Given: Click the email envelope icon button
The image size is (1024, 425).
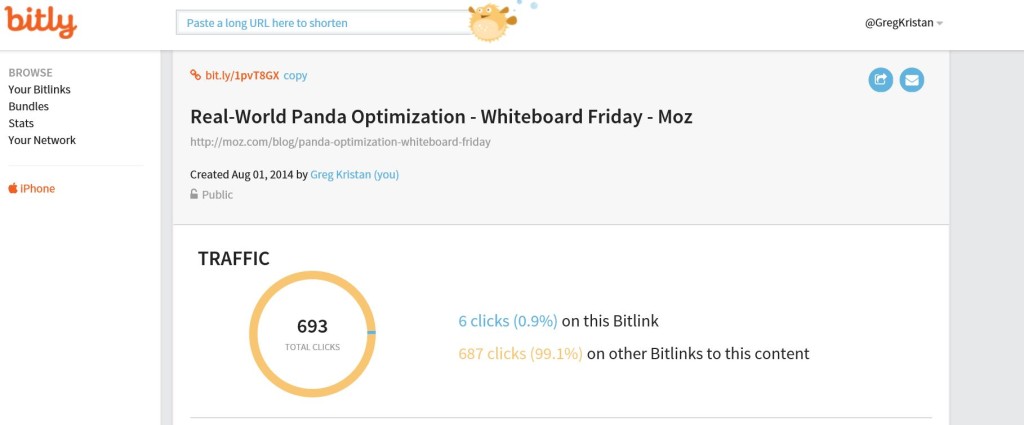Looking at the screenshot, I should pyautogui.click(x=912, y=80).
